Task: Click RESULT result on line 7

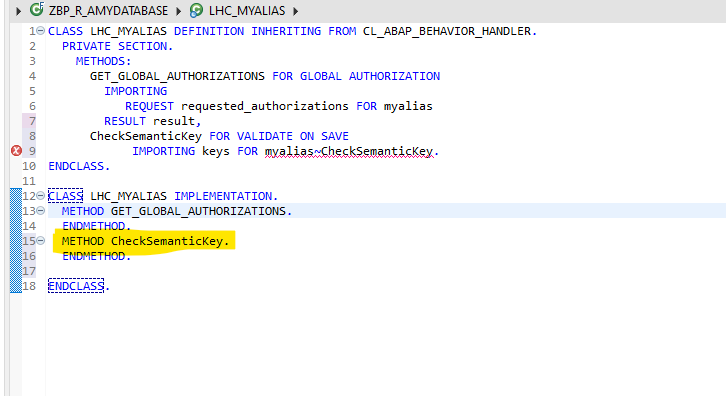Action: click(151, 121)
